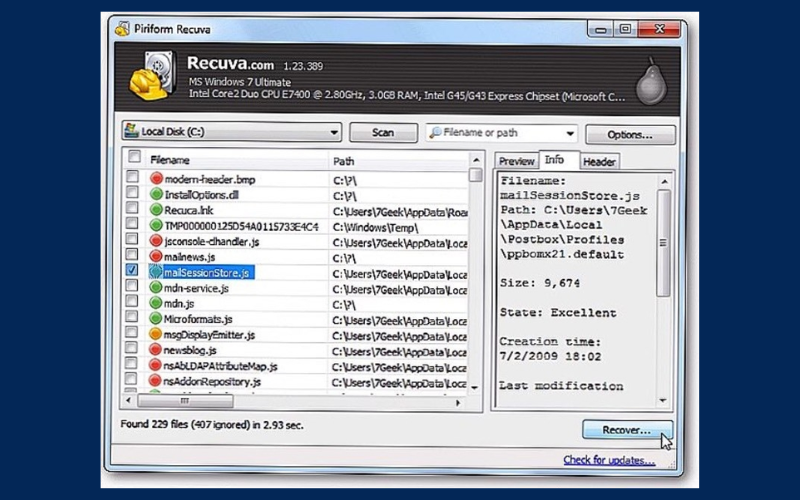Image resolution: width=800 pixels, height=500 pixels.
Task: Uncheck the box for mailSessionStore.js
Action: (132, 270)
